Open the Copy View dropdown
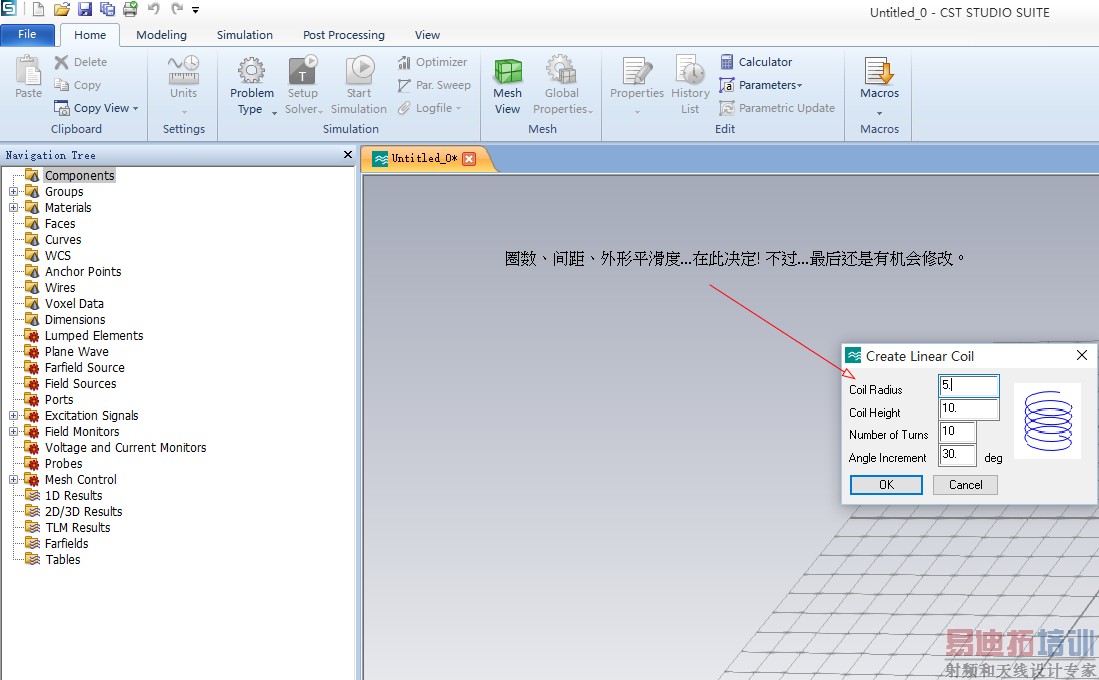The width and height of the screenshot is (1099, 680). [x=135, y=108]
